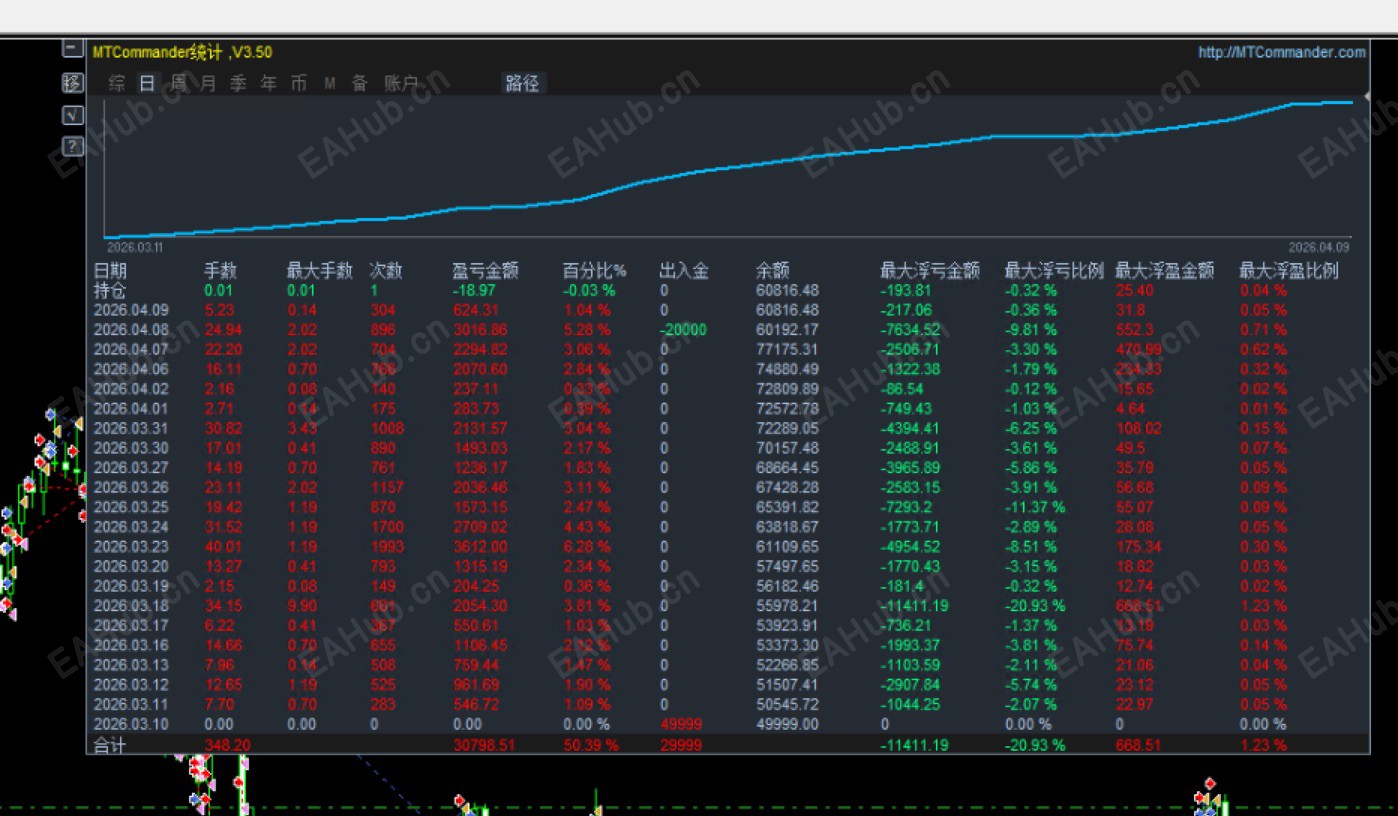This screenshot has width=1398, height=816.
Task: Click the 49999 deposit value on 2026.03.10
Action: [681, 724]
